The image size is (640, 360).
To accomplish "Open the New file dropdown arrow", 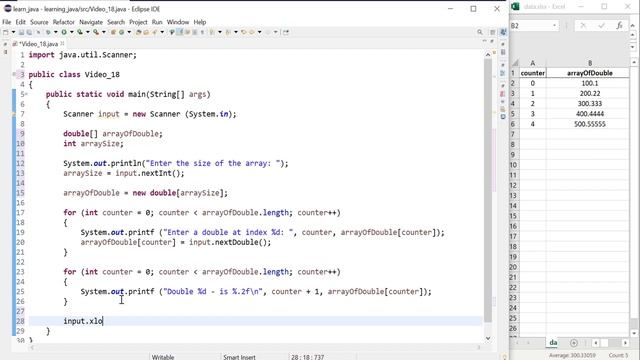I will pos(13,32).
